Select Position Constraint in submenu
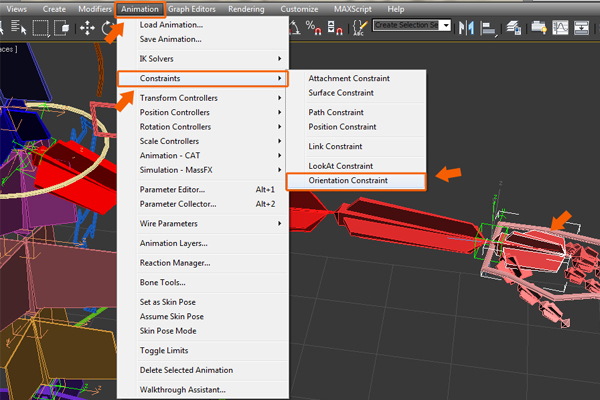 coord(357,127)
